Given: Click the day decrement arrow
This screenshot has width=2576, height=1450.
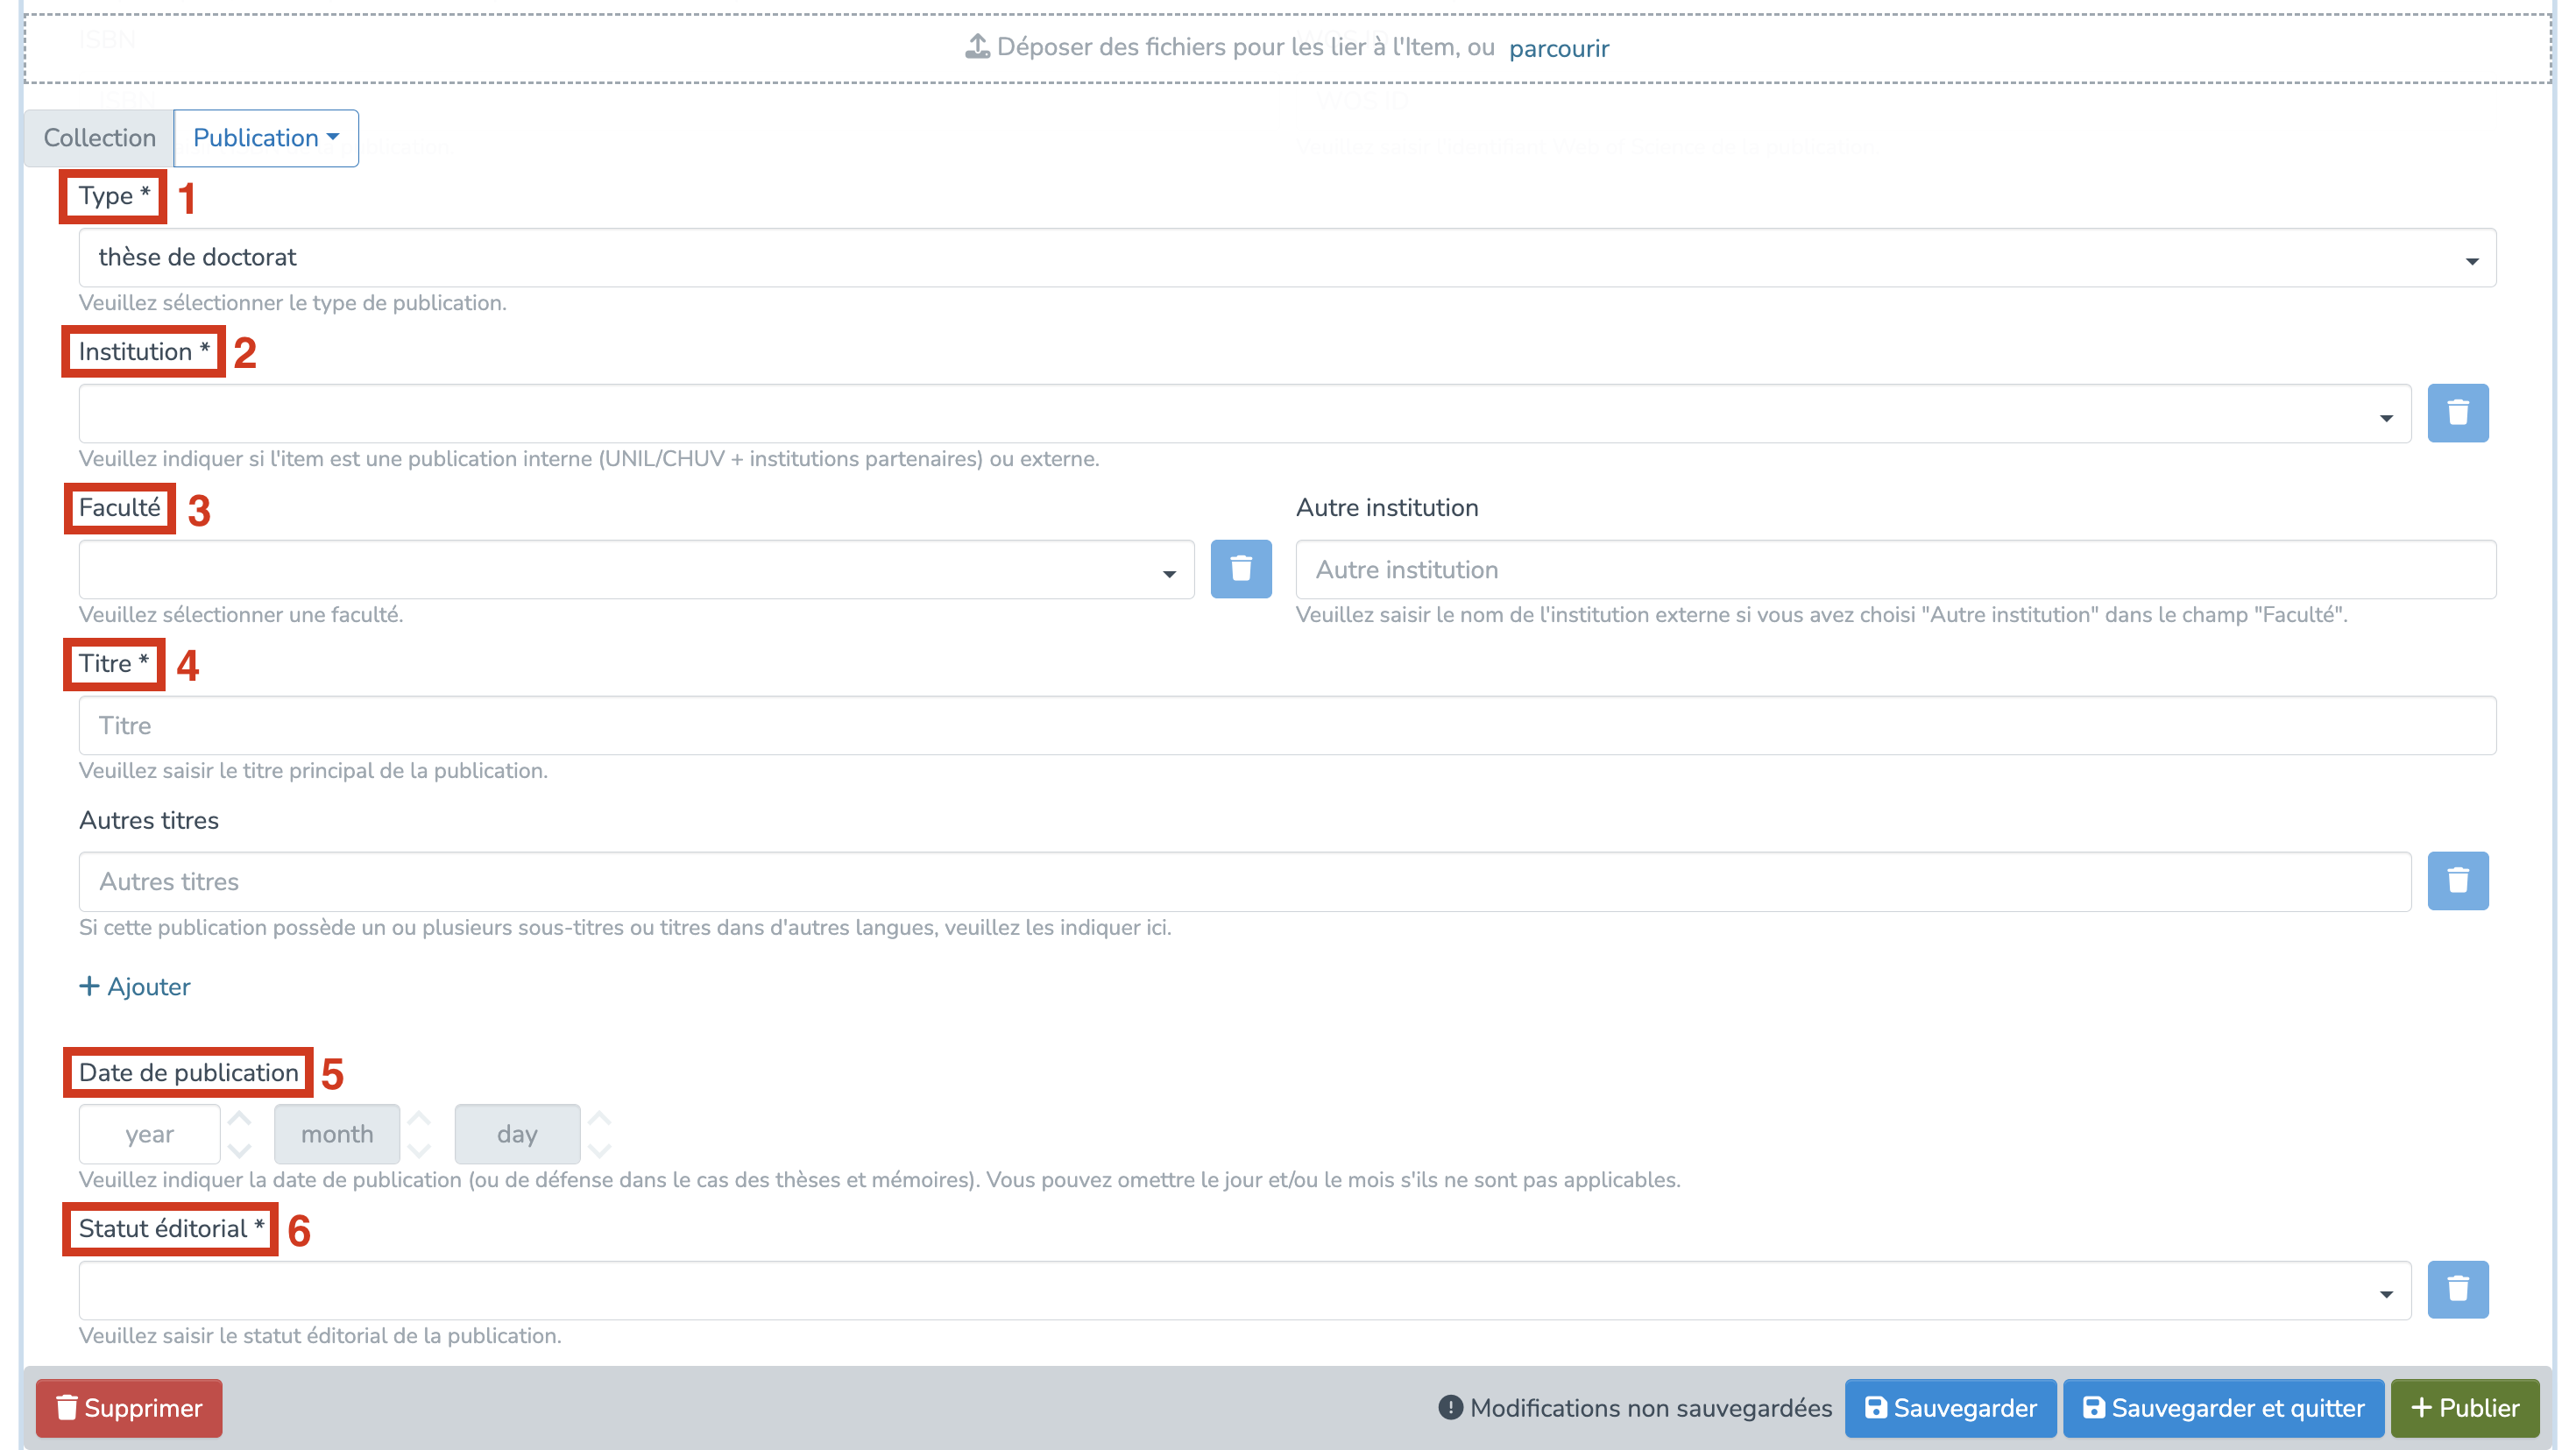Looking at the screenshot, I should (599, 1150).
